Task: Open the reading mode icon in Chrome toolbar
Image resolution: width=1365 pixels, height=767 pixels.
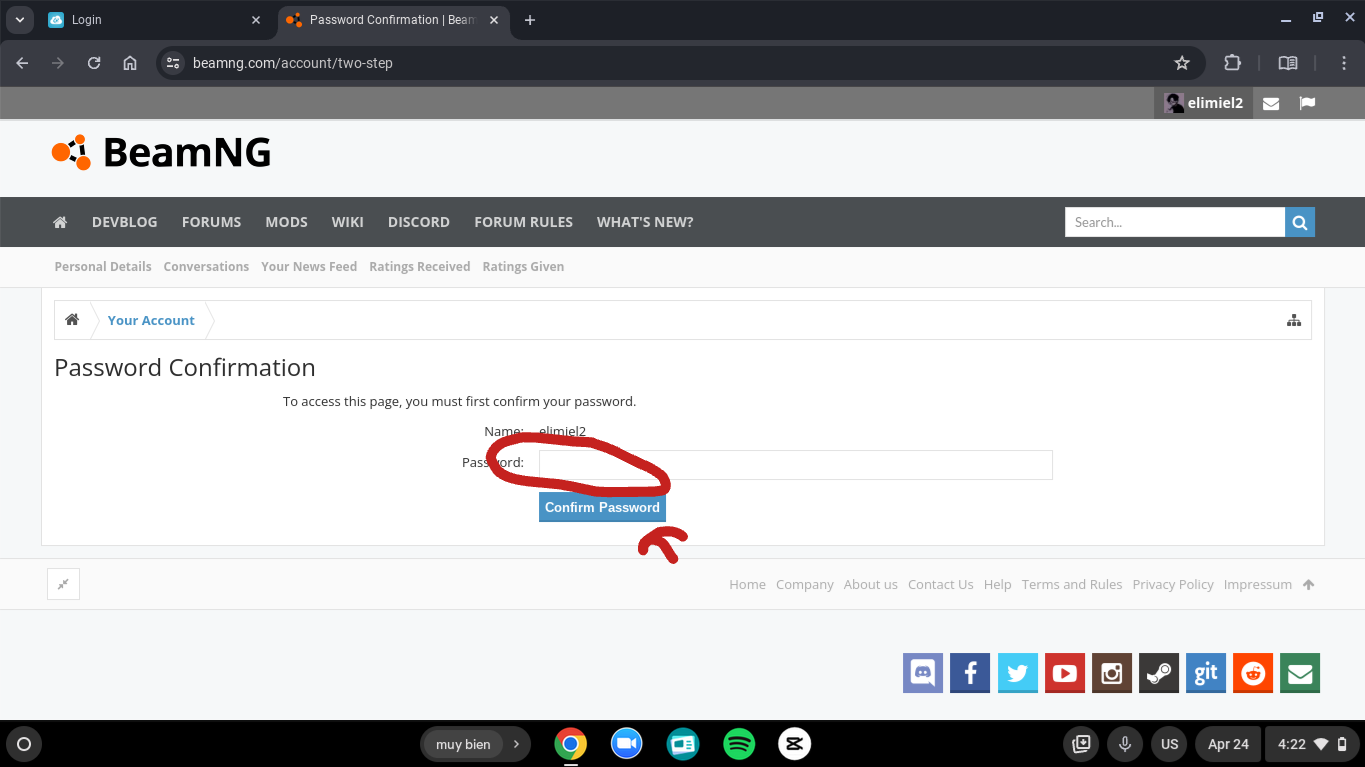Action: coord(1288,63)
